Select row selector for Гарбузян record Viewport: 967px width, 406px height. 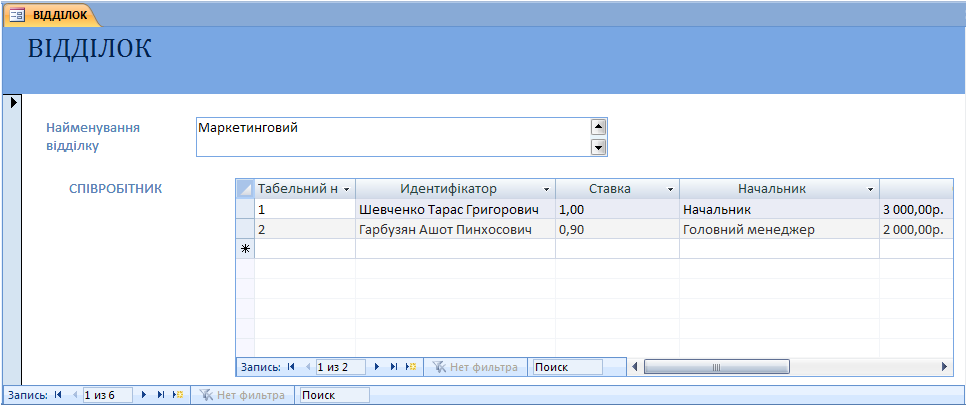[x=245, y=229]
